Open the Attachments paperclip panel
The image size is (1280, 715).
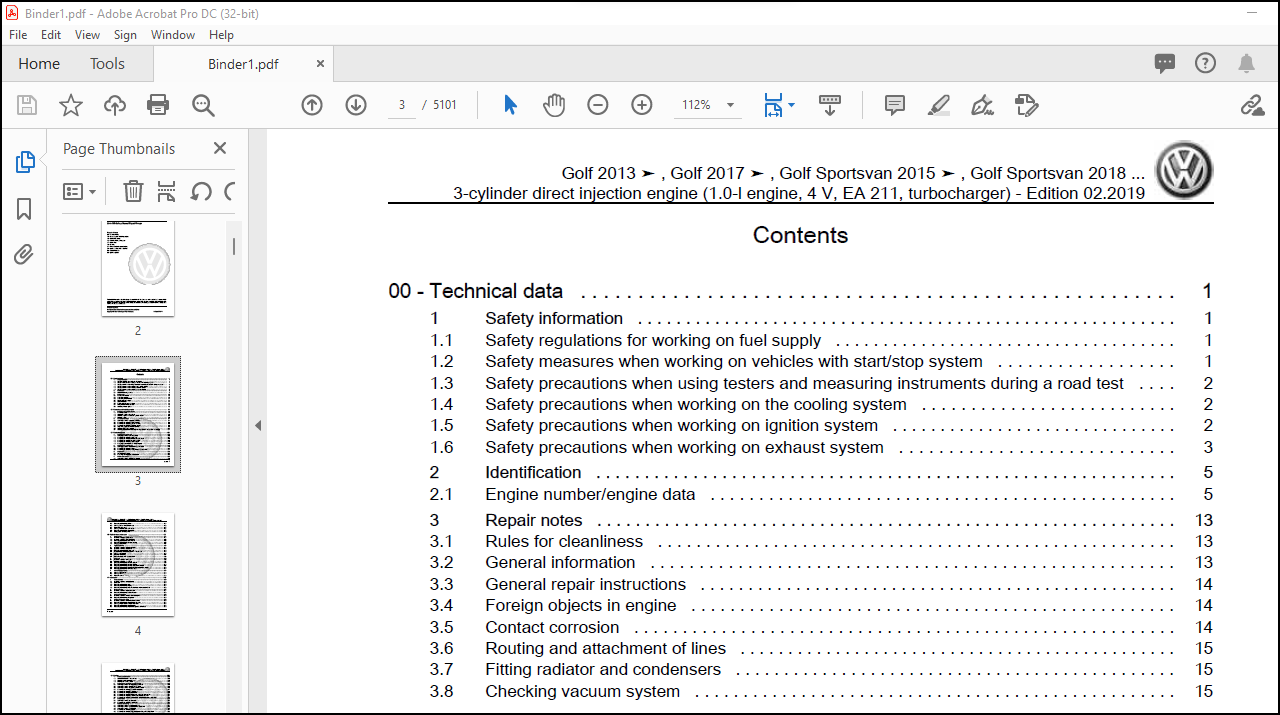pos(24,255)
